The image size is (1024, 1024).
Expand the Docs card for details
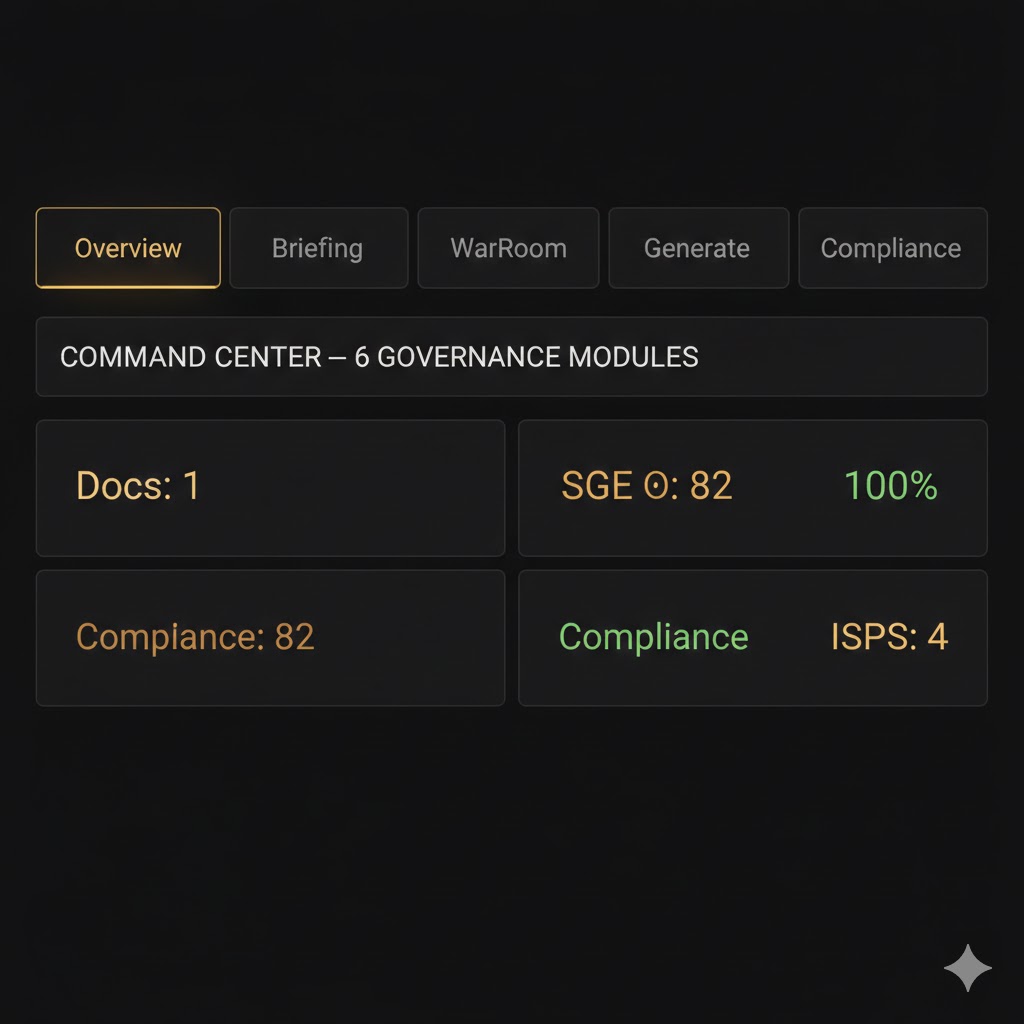[x=270, y=487]
